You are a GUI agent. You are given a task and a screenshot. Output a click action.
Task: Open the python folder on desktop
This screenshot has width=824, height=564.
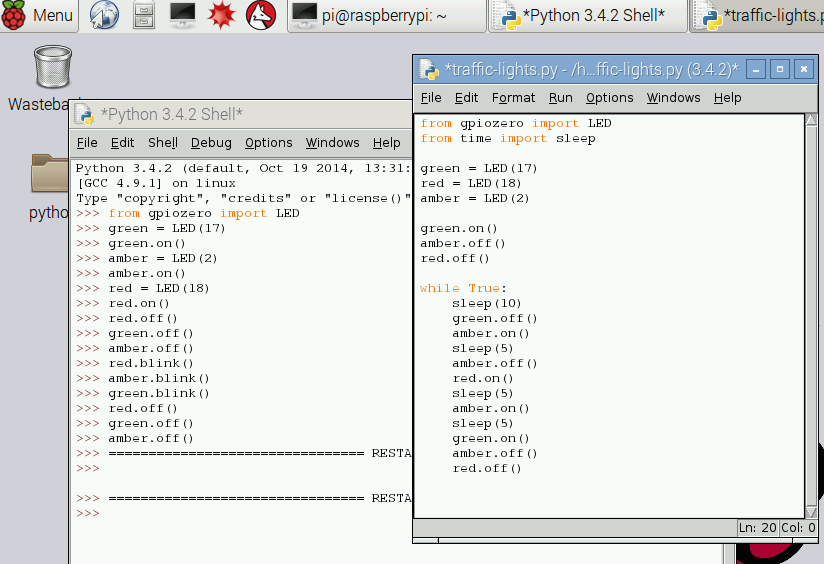coord(48,175)
